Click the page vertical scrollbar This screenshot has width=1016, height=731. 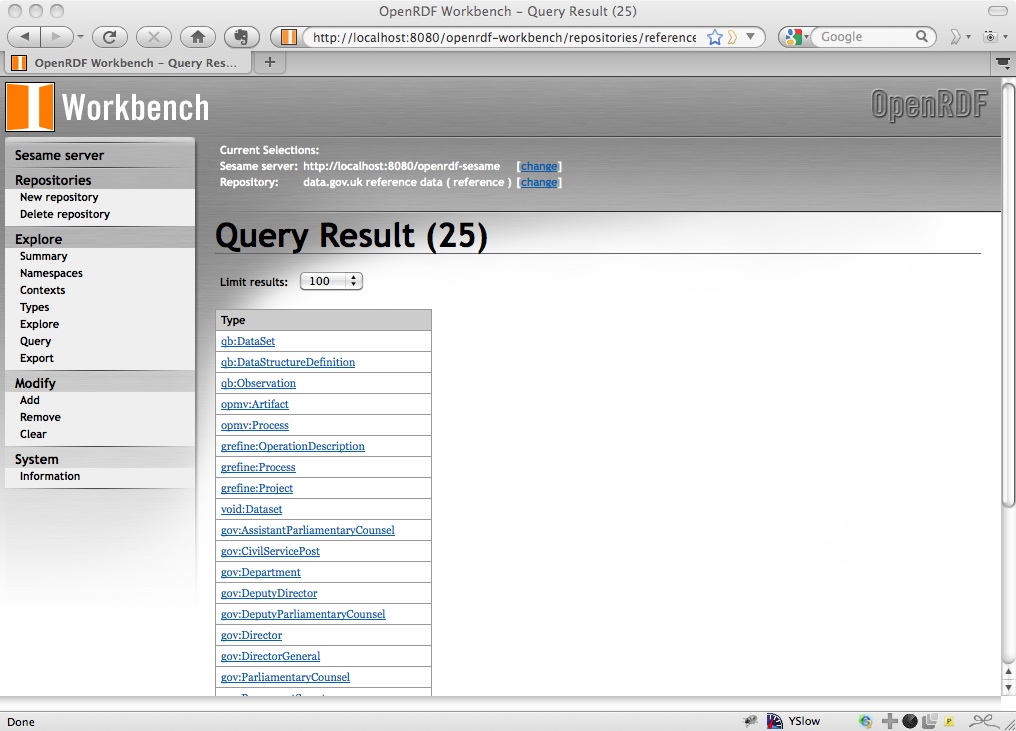point(1008,294)
